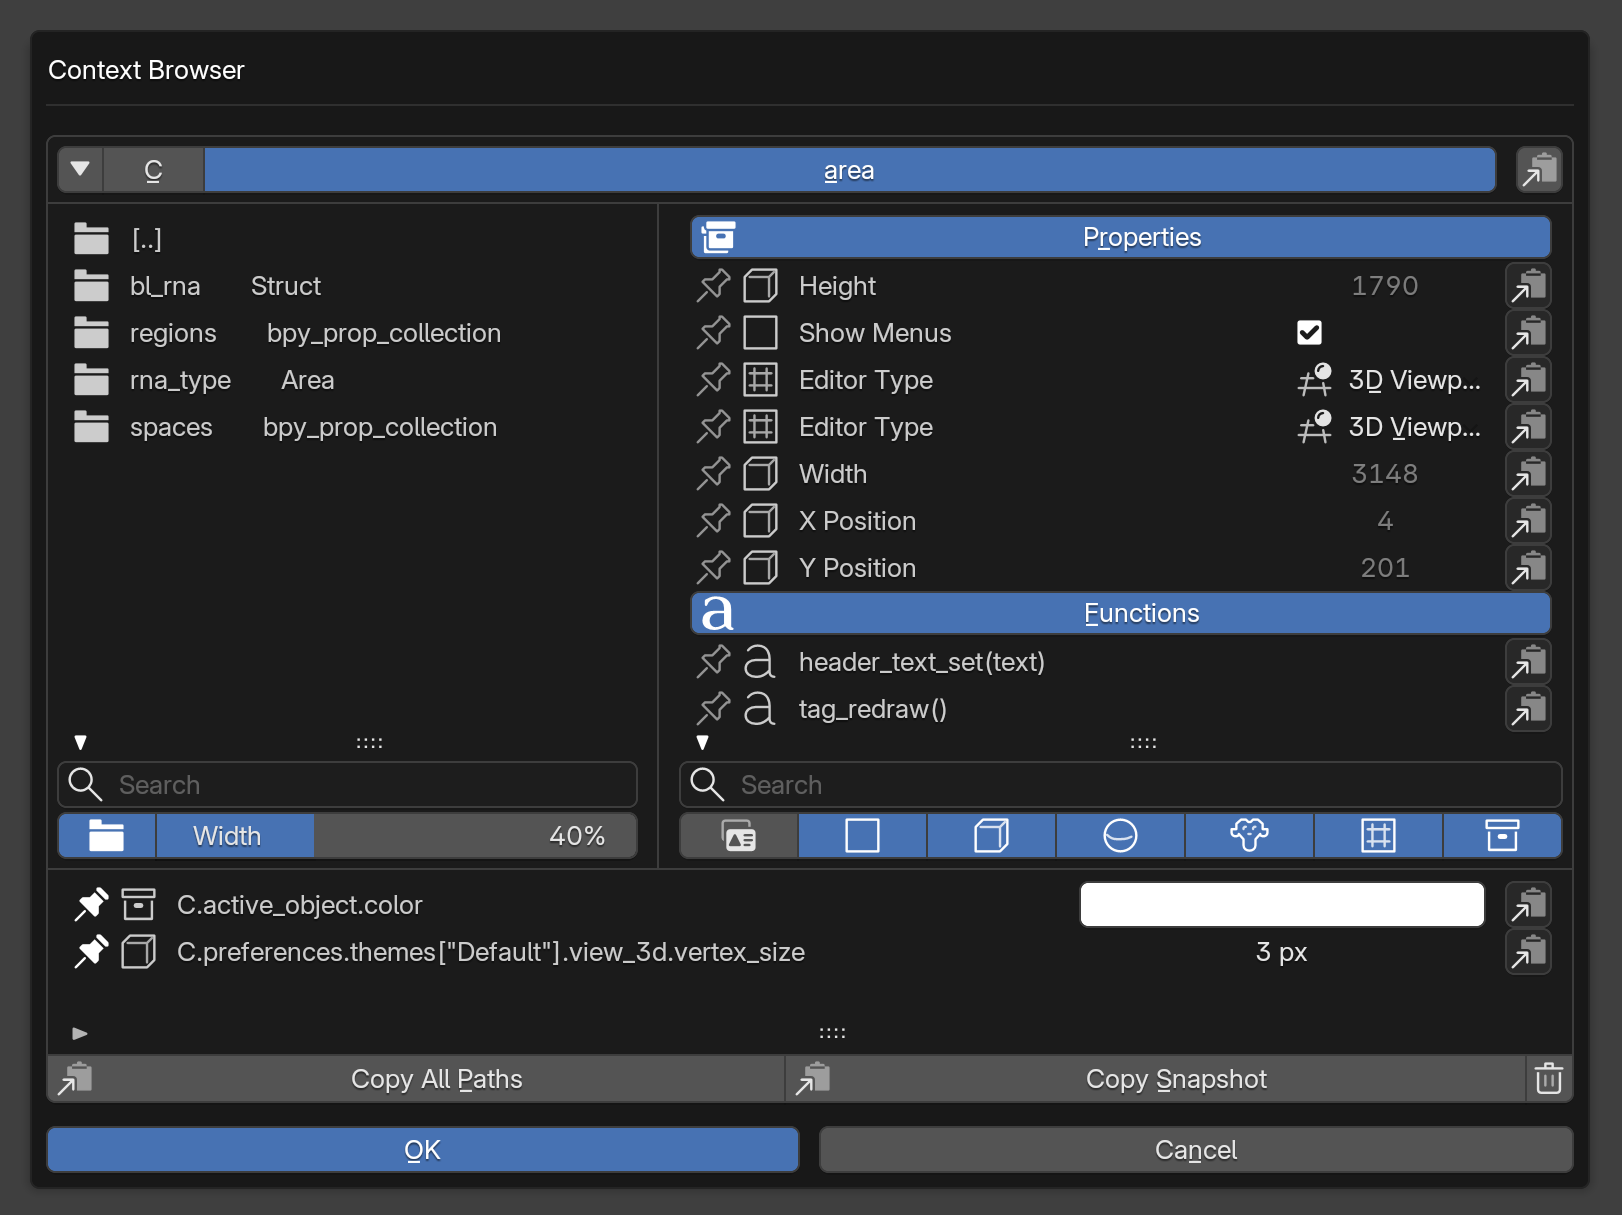Click Copy Snapshot button
1622x1215 pixels.
tap(1156, 1079)
